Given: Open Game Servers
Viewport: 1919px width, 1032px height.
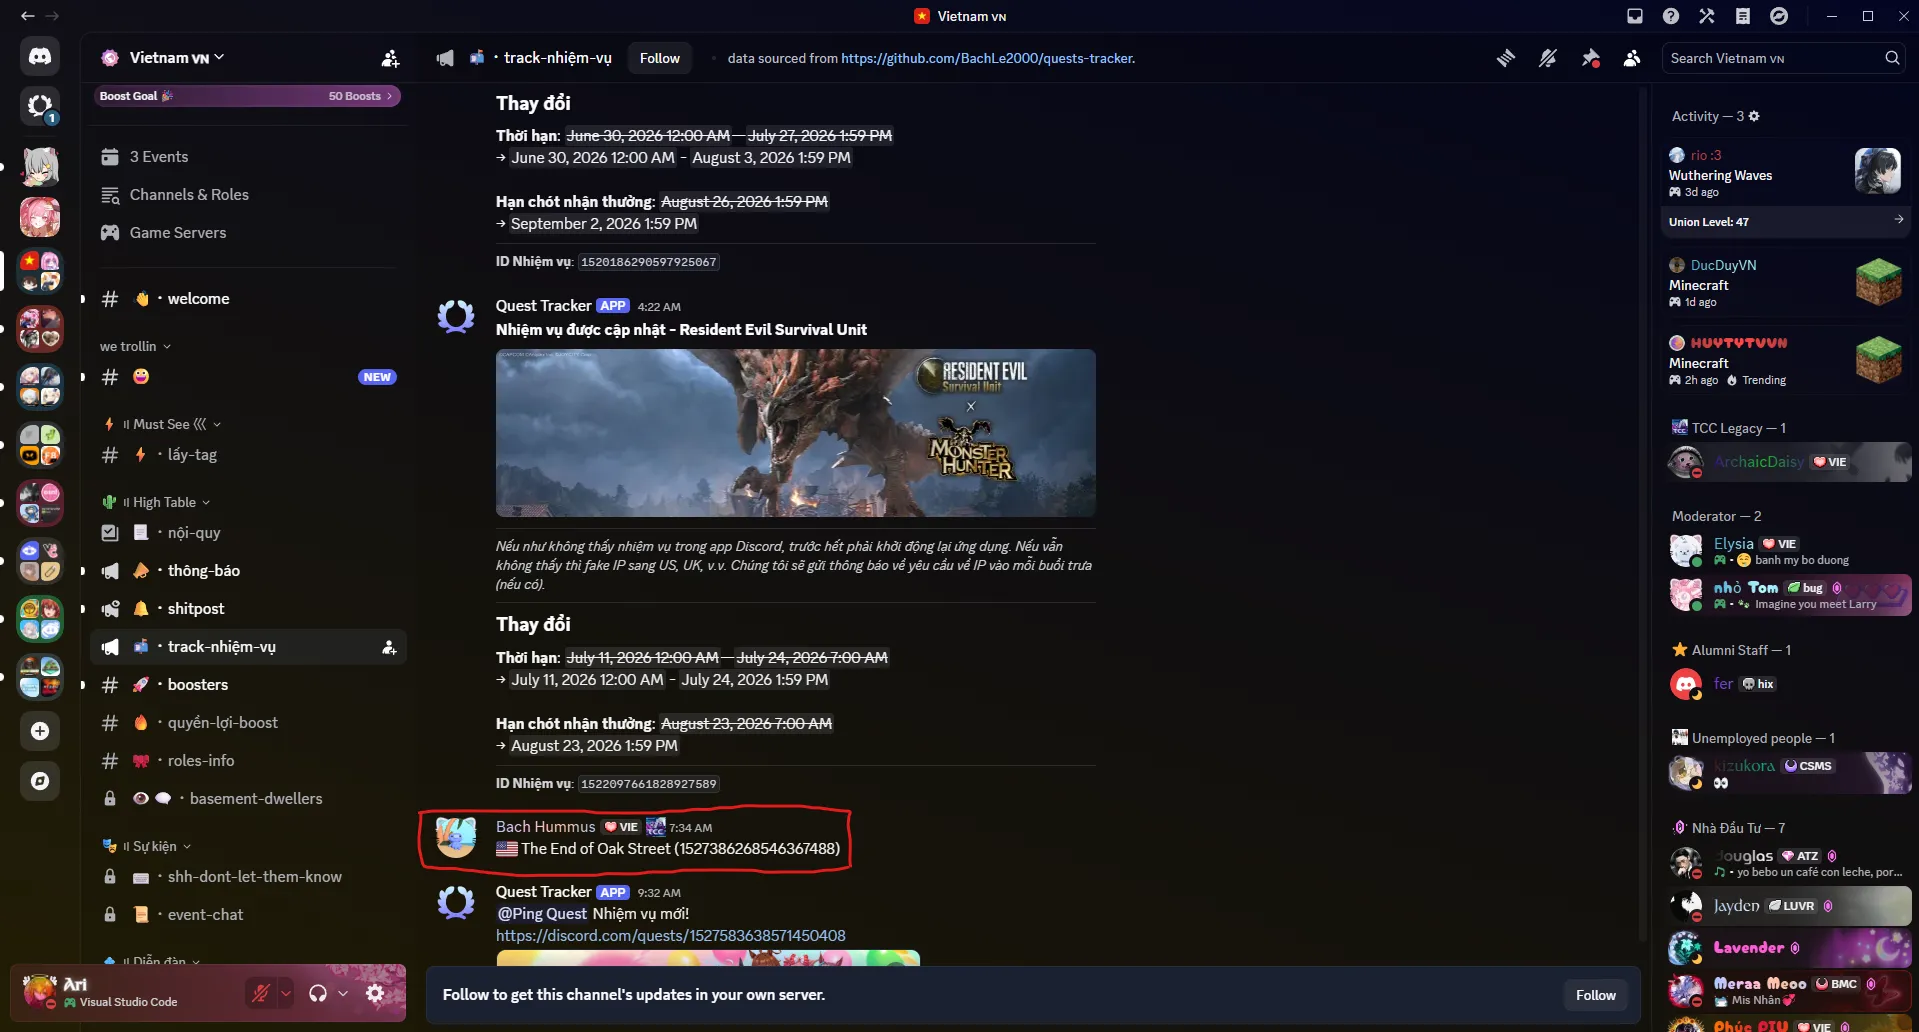Looking at the screenshot, I should click(248, 233).
